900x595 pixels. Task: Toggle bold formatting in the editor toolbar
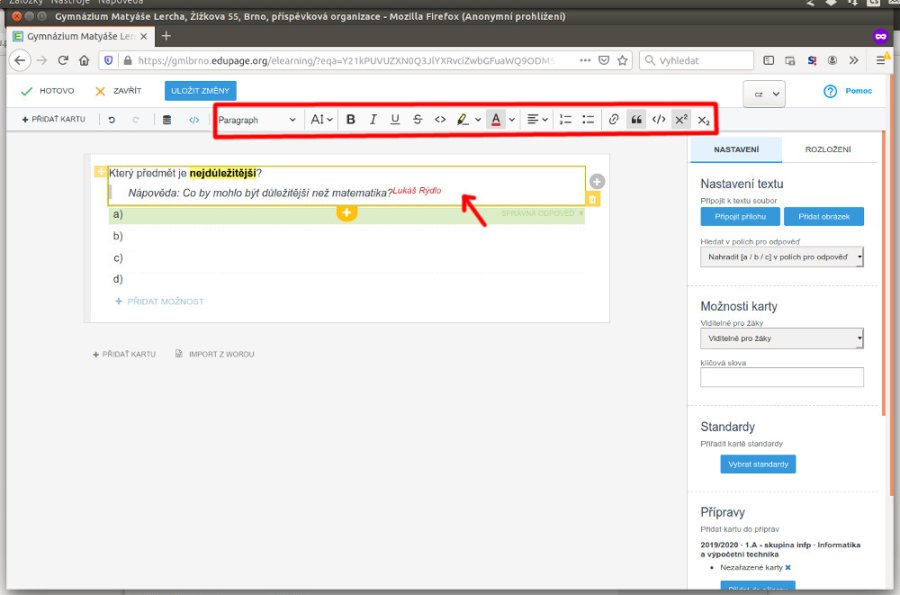(x=351, y=119)
